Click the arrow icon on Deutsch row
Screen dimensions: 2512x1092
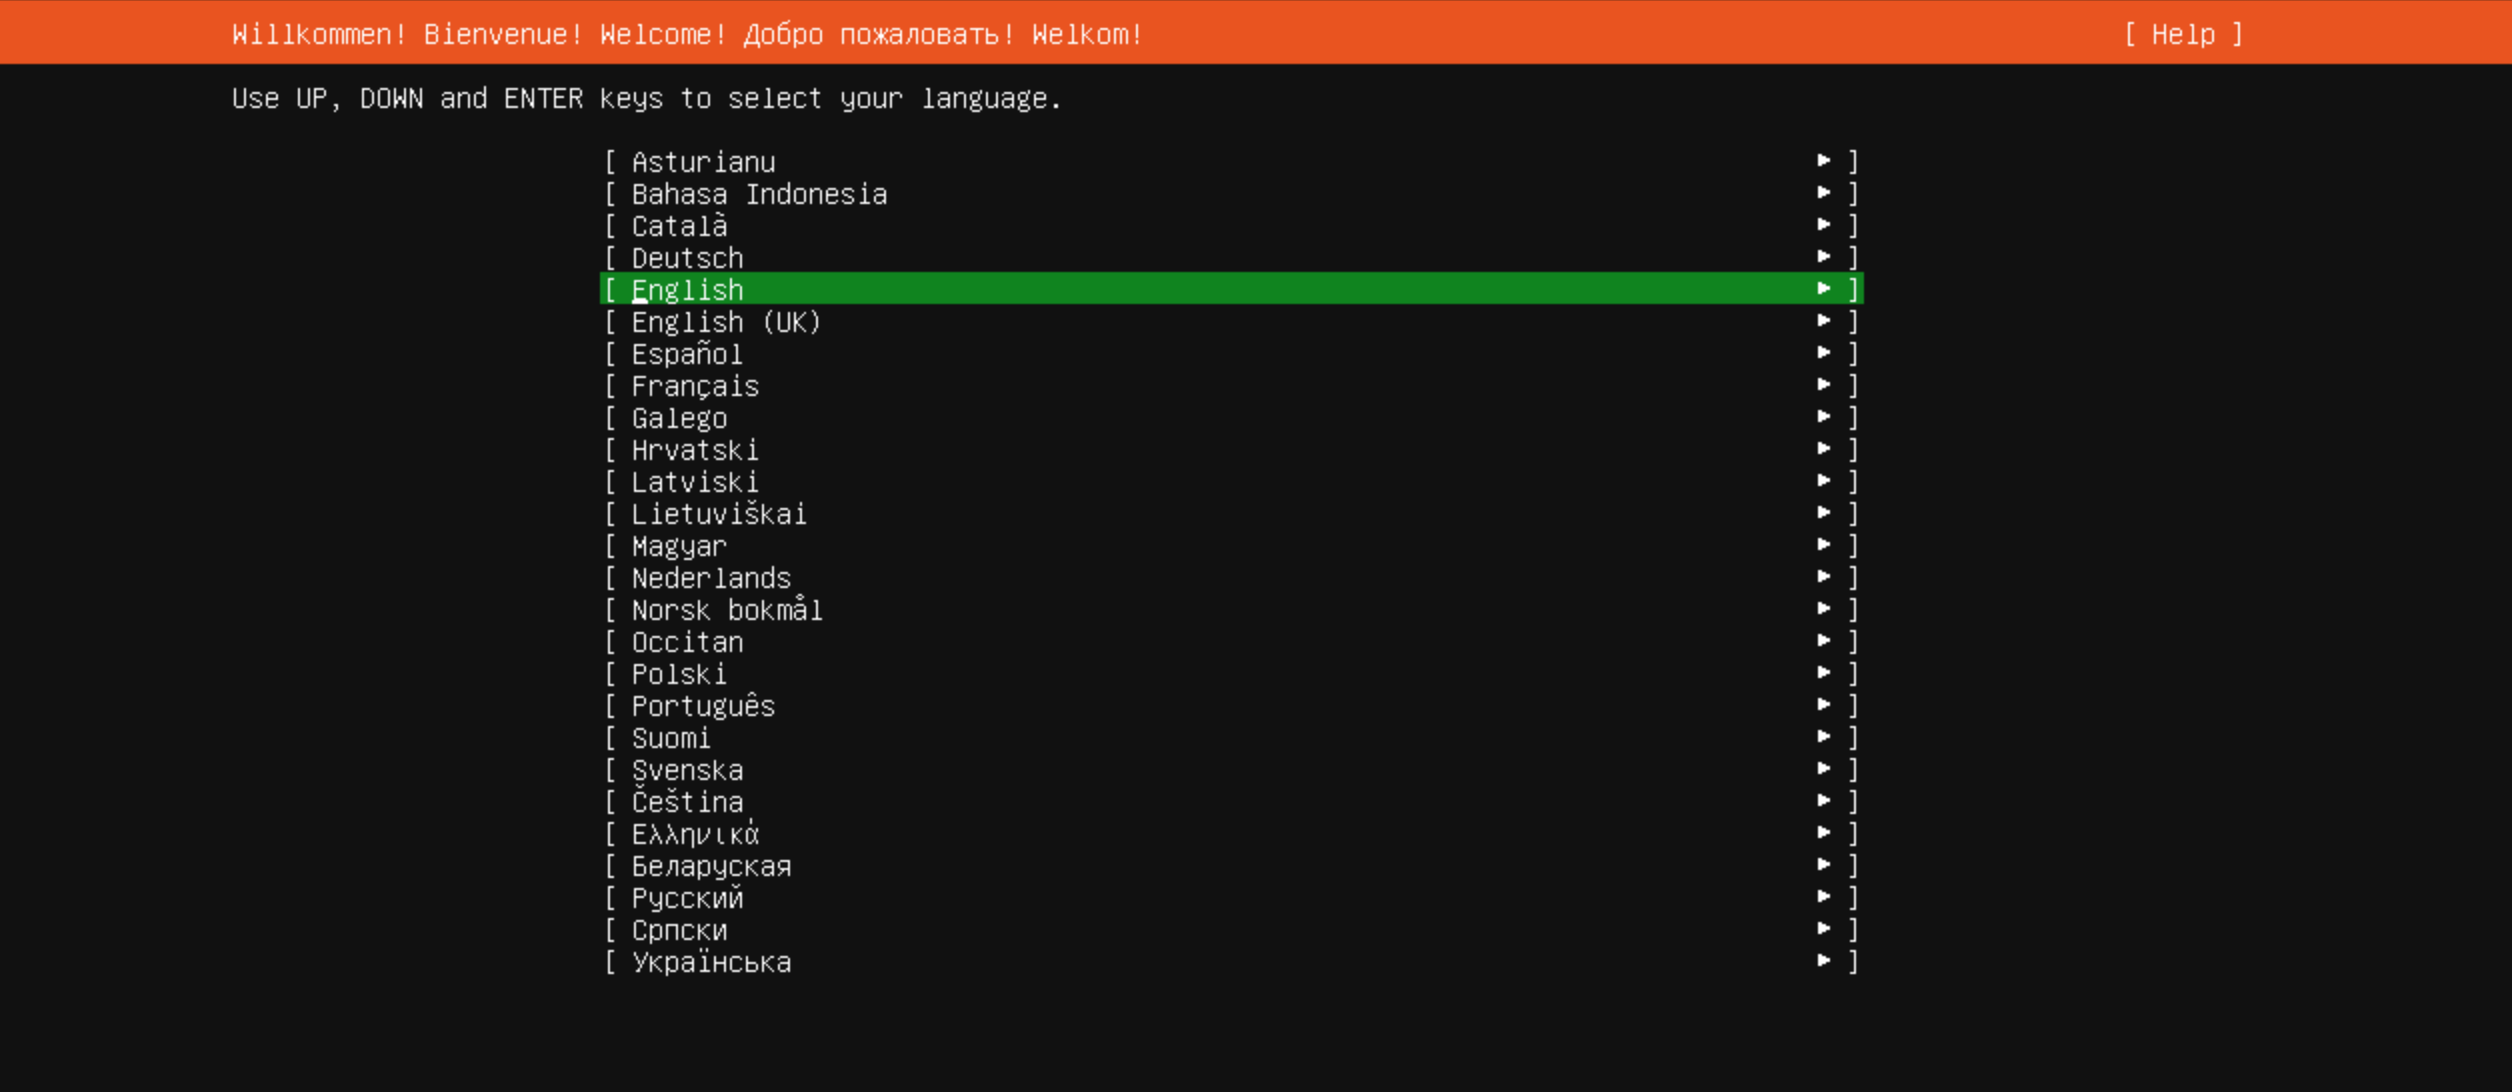pyautogui.click(x=1824, y=256)
